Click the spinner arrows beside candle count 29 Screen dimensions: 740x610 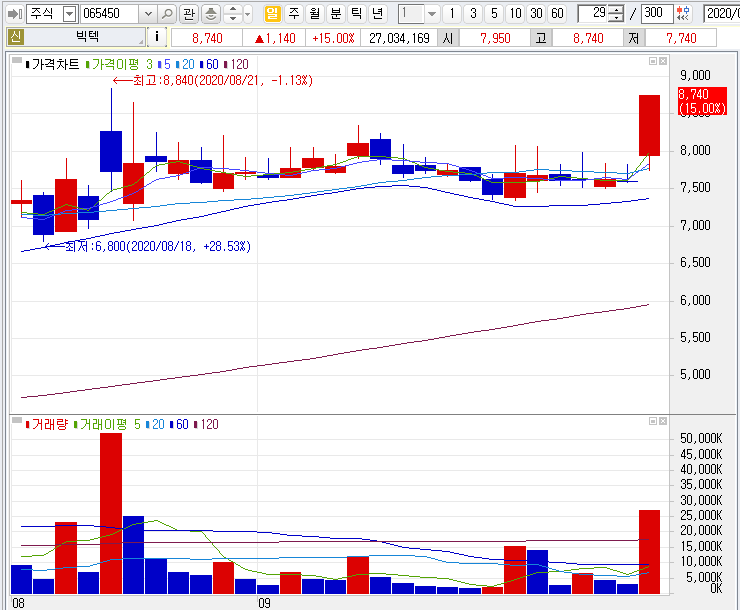point(615,14)
